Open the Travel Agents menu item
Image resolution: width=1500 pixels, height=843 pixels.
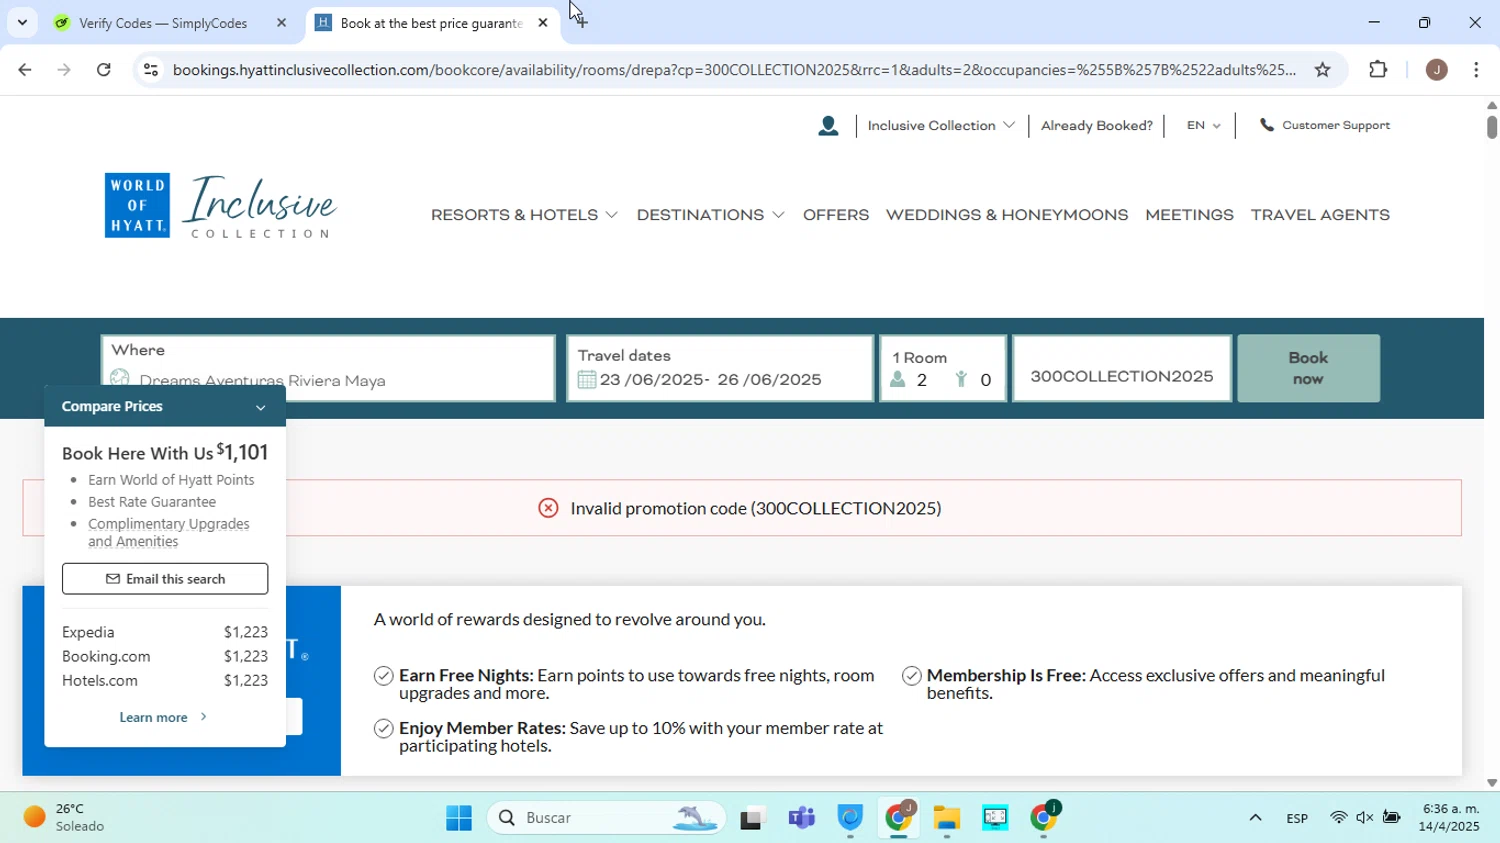click(1320, 215)
